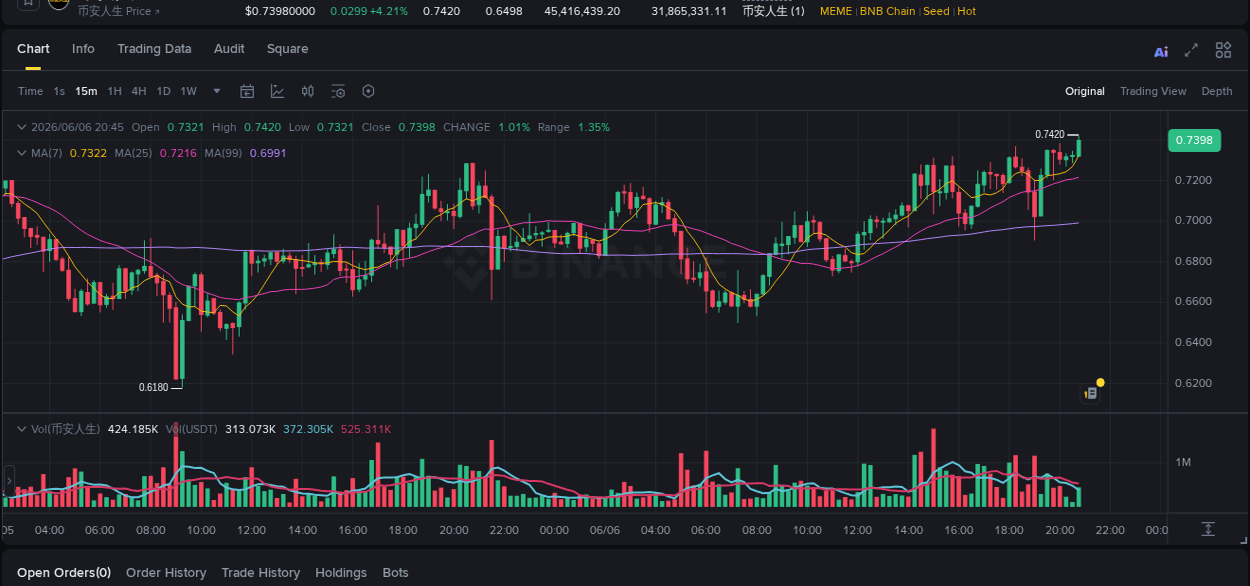1250x586 pixels.
Task: Click the BNB Chain tag link
Action: [x=888, y=11]
